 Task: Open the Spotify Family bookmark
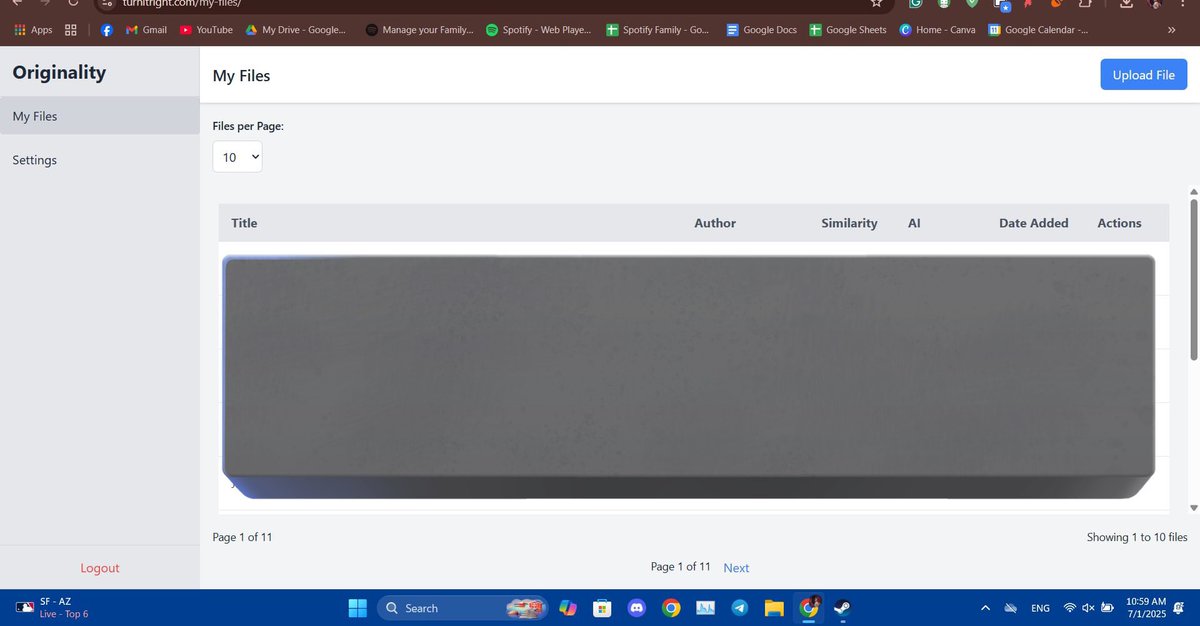pyautogui.click(x=659, y=30)
